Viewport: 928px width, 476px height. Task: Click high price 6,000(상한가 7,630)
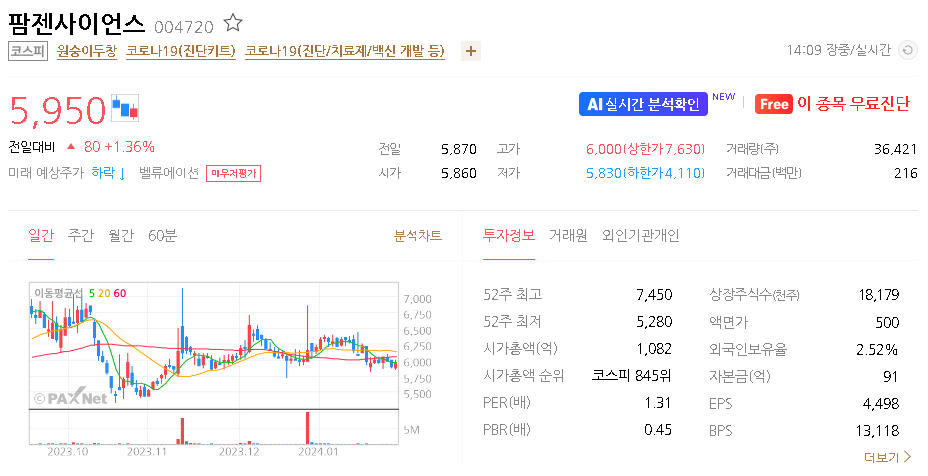[x=645, y=149]
